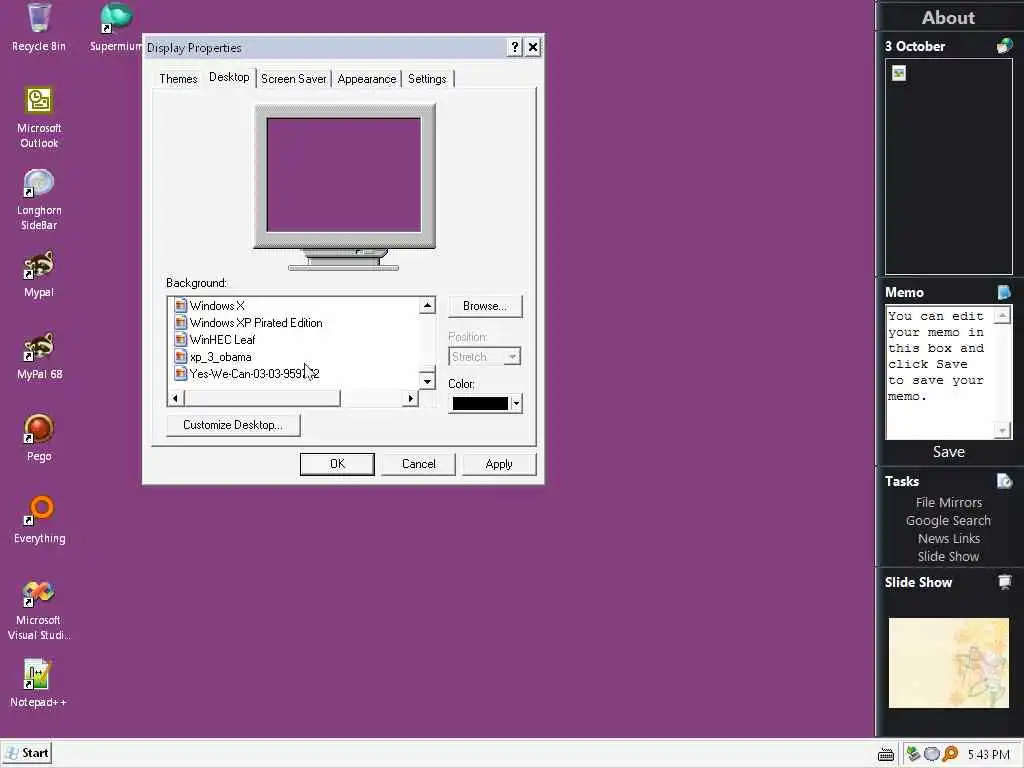
Task: Click background list scroll left arrow
Action: [175, 398]
